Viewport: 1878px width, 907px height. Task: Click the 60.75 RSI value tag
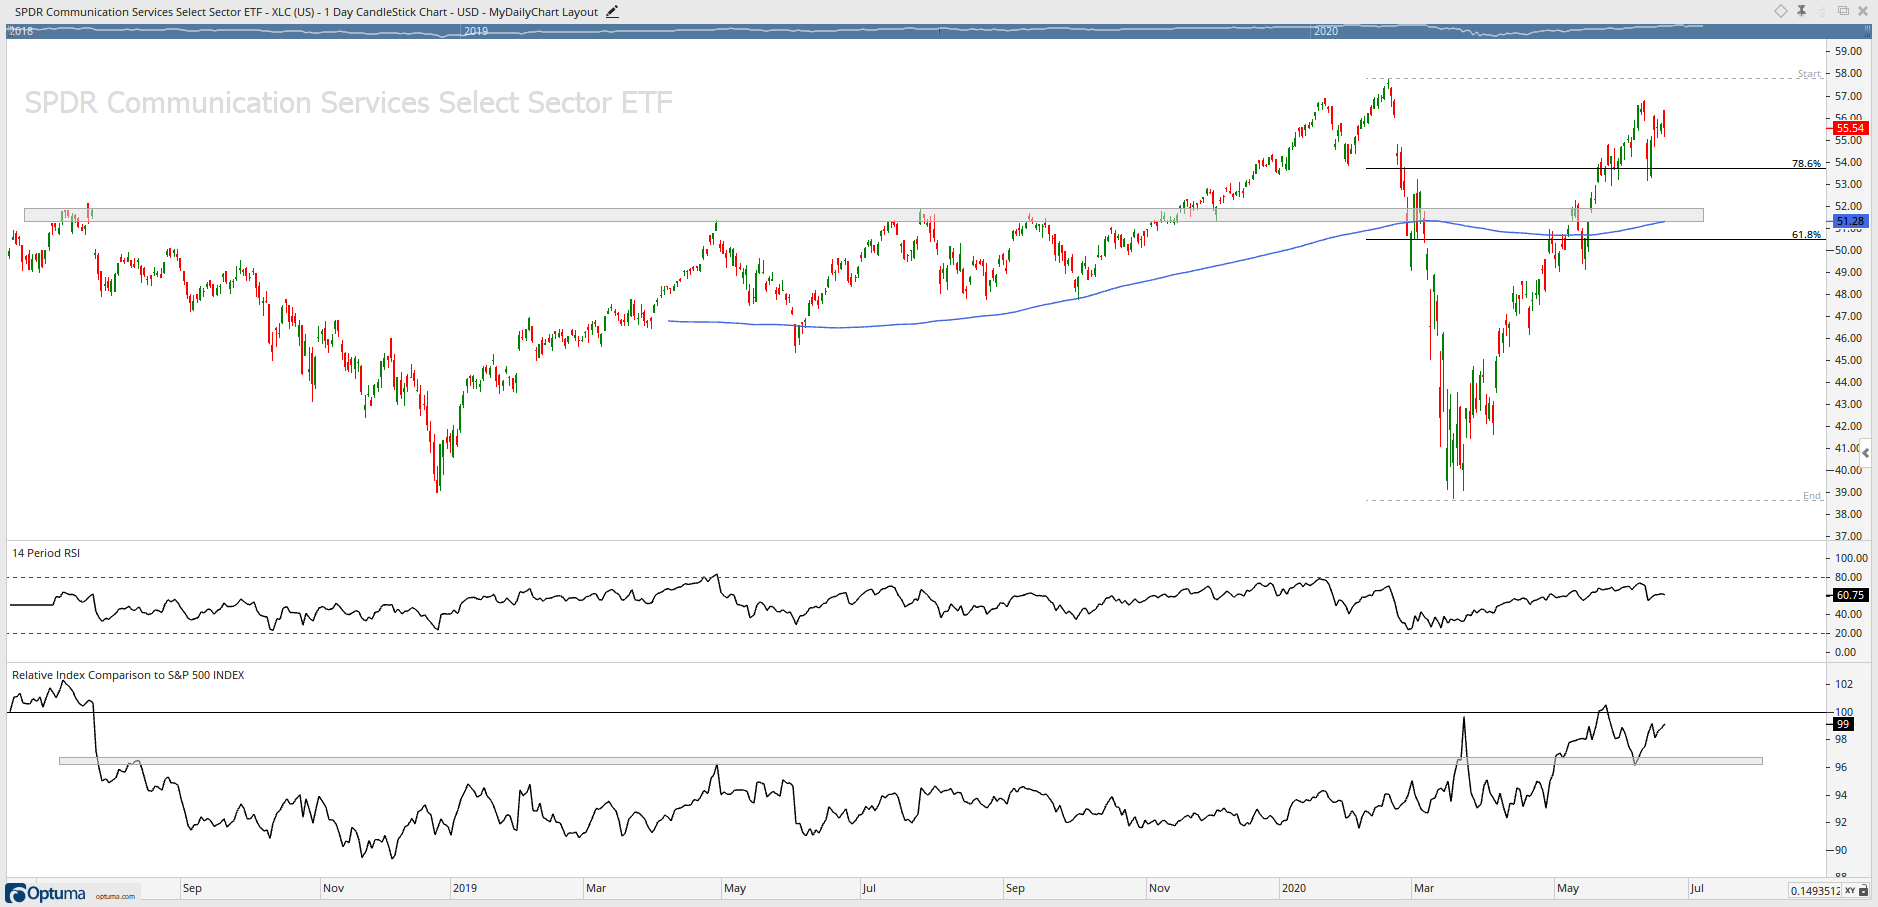pos(1849,595)
